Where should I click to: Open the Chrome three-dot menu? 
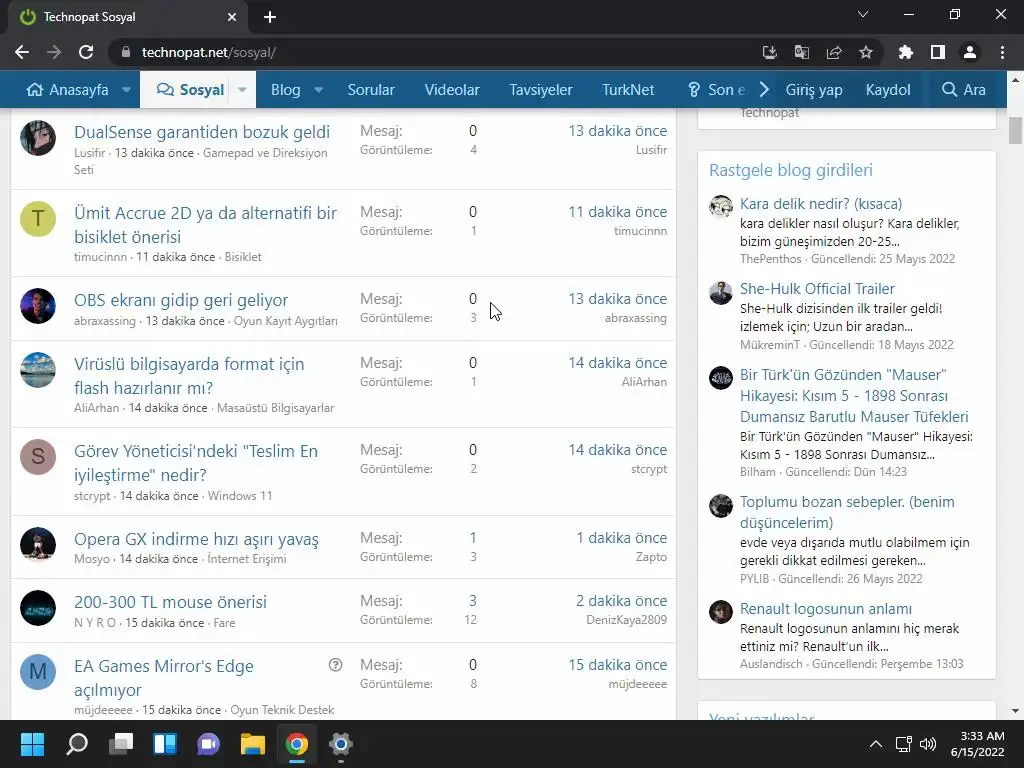pyautogui.click(x=1002, y=52)
